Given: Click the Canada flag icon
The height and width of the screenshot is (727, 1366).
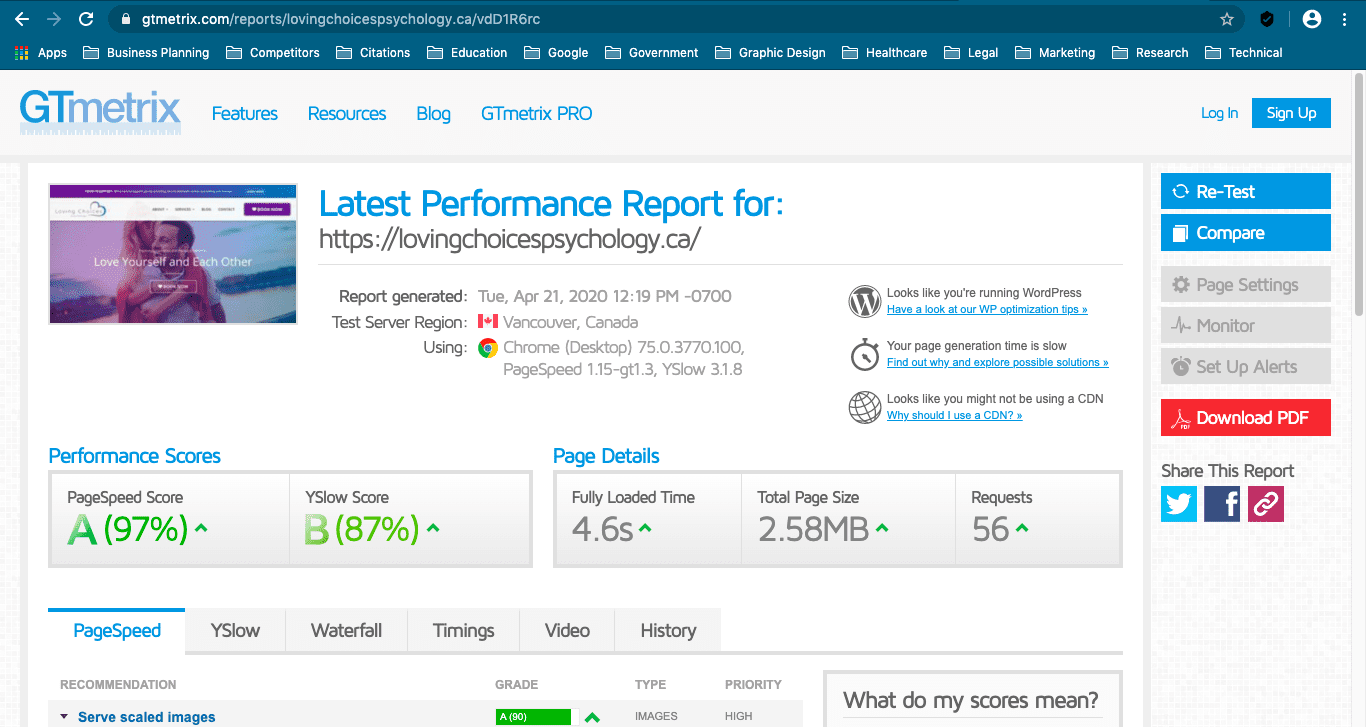Looking at the screenshot, I should (x=487, y=322).
